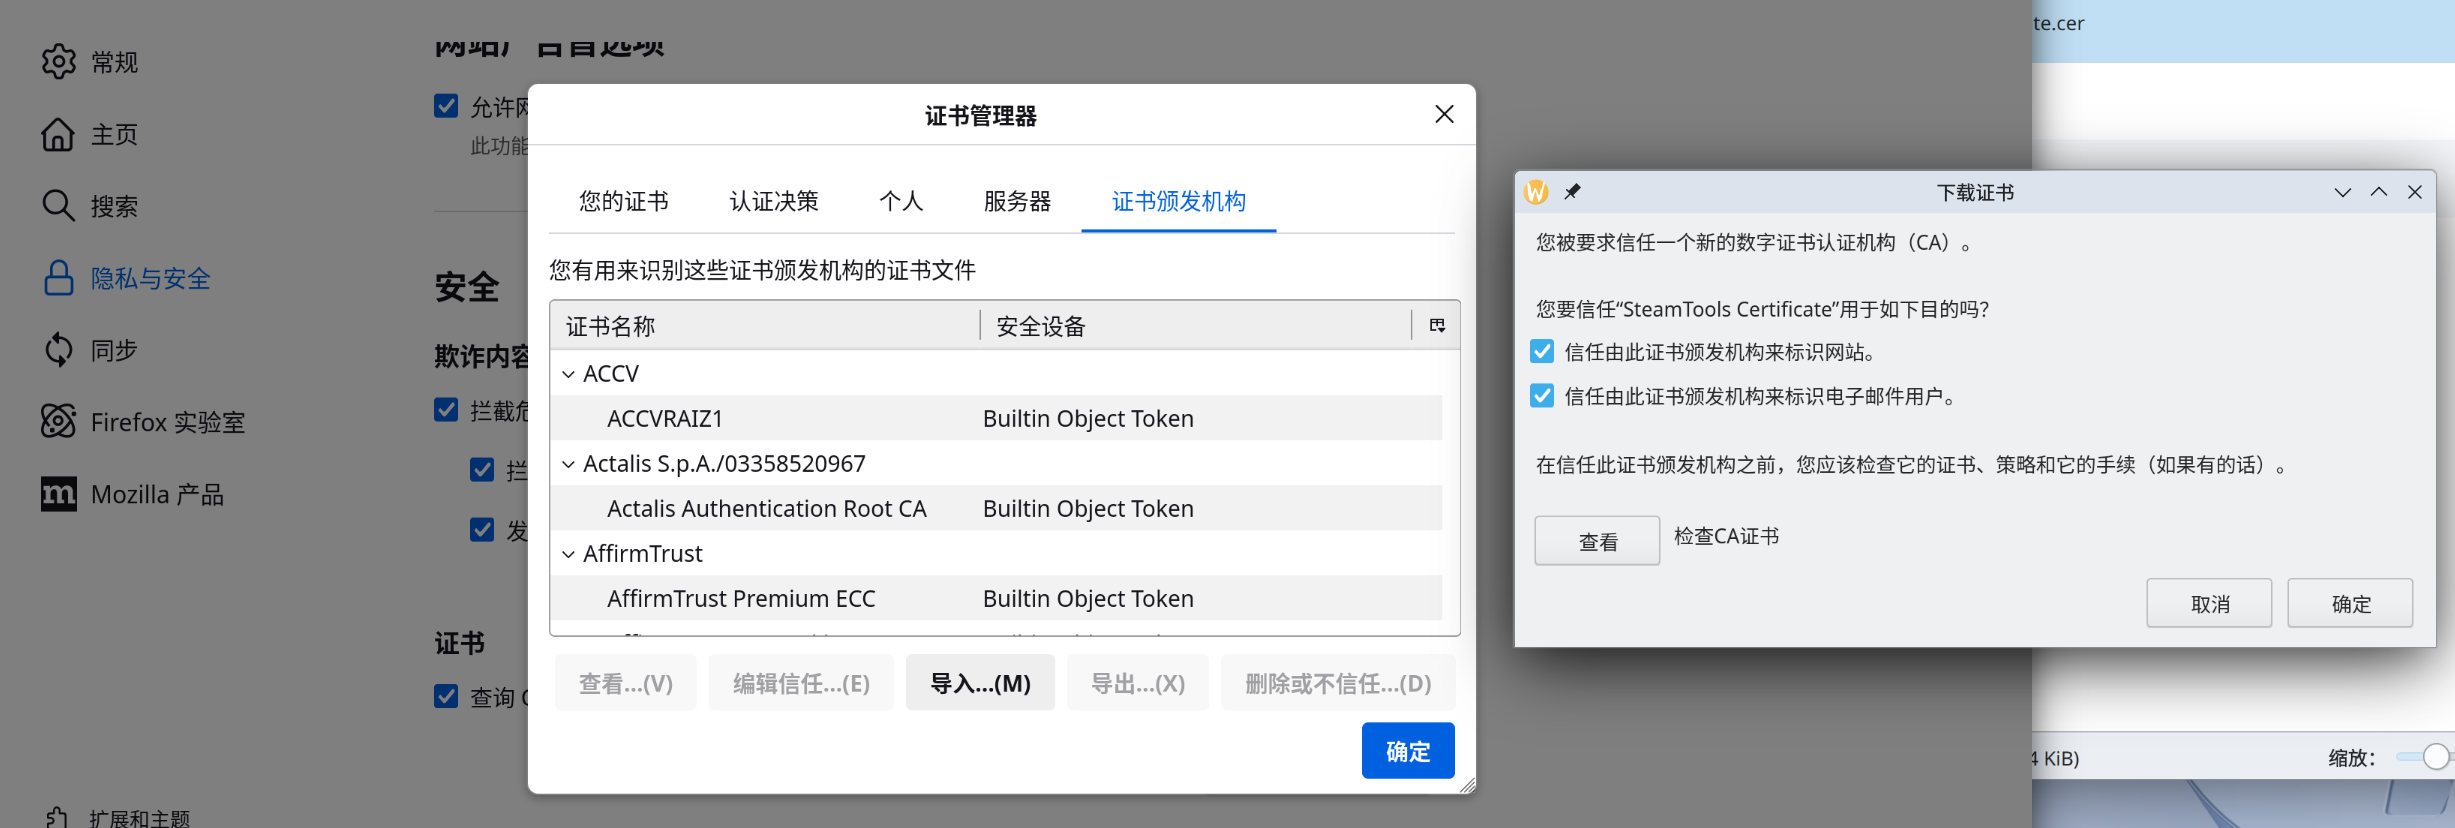Open the 同步 settings category
2455x828 pixels.
pos(114,351)
